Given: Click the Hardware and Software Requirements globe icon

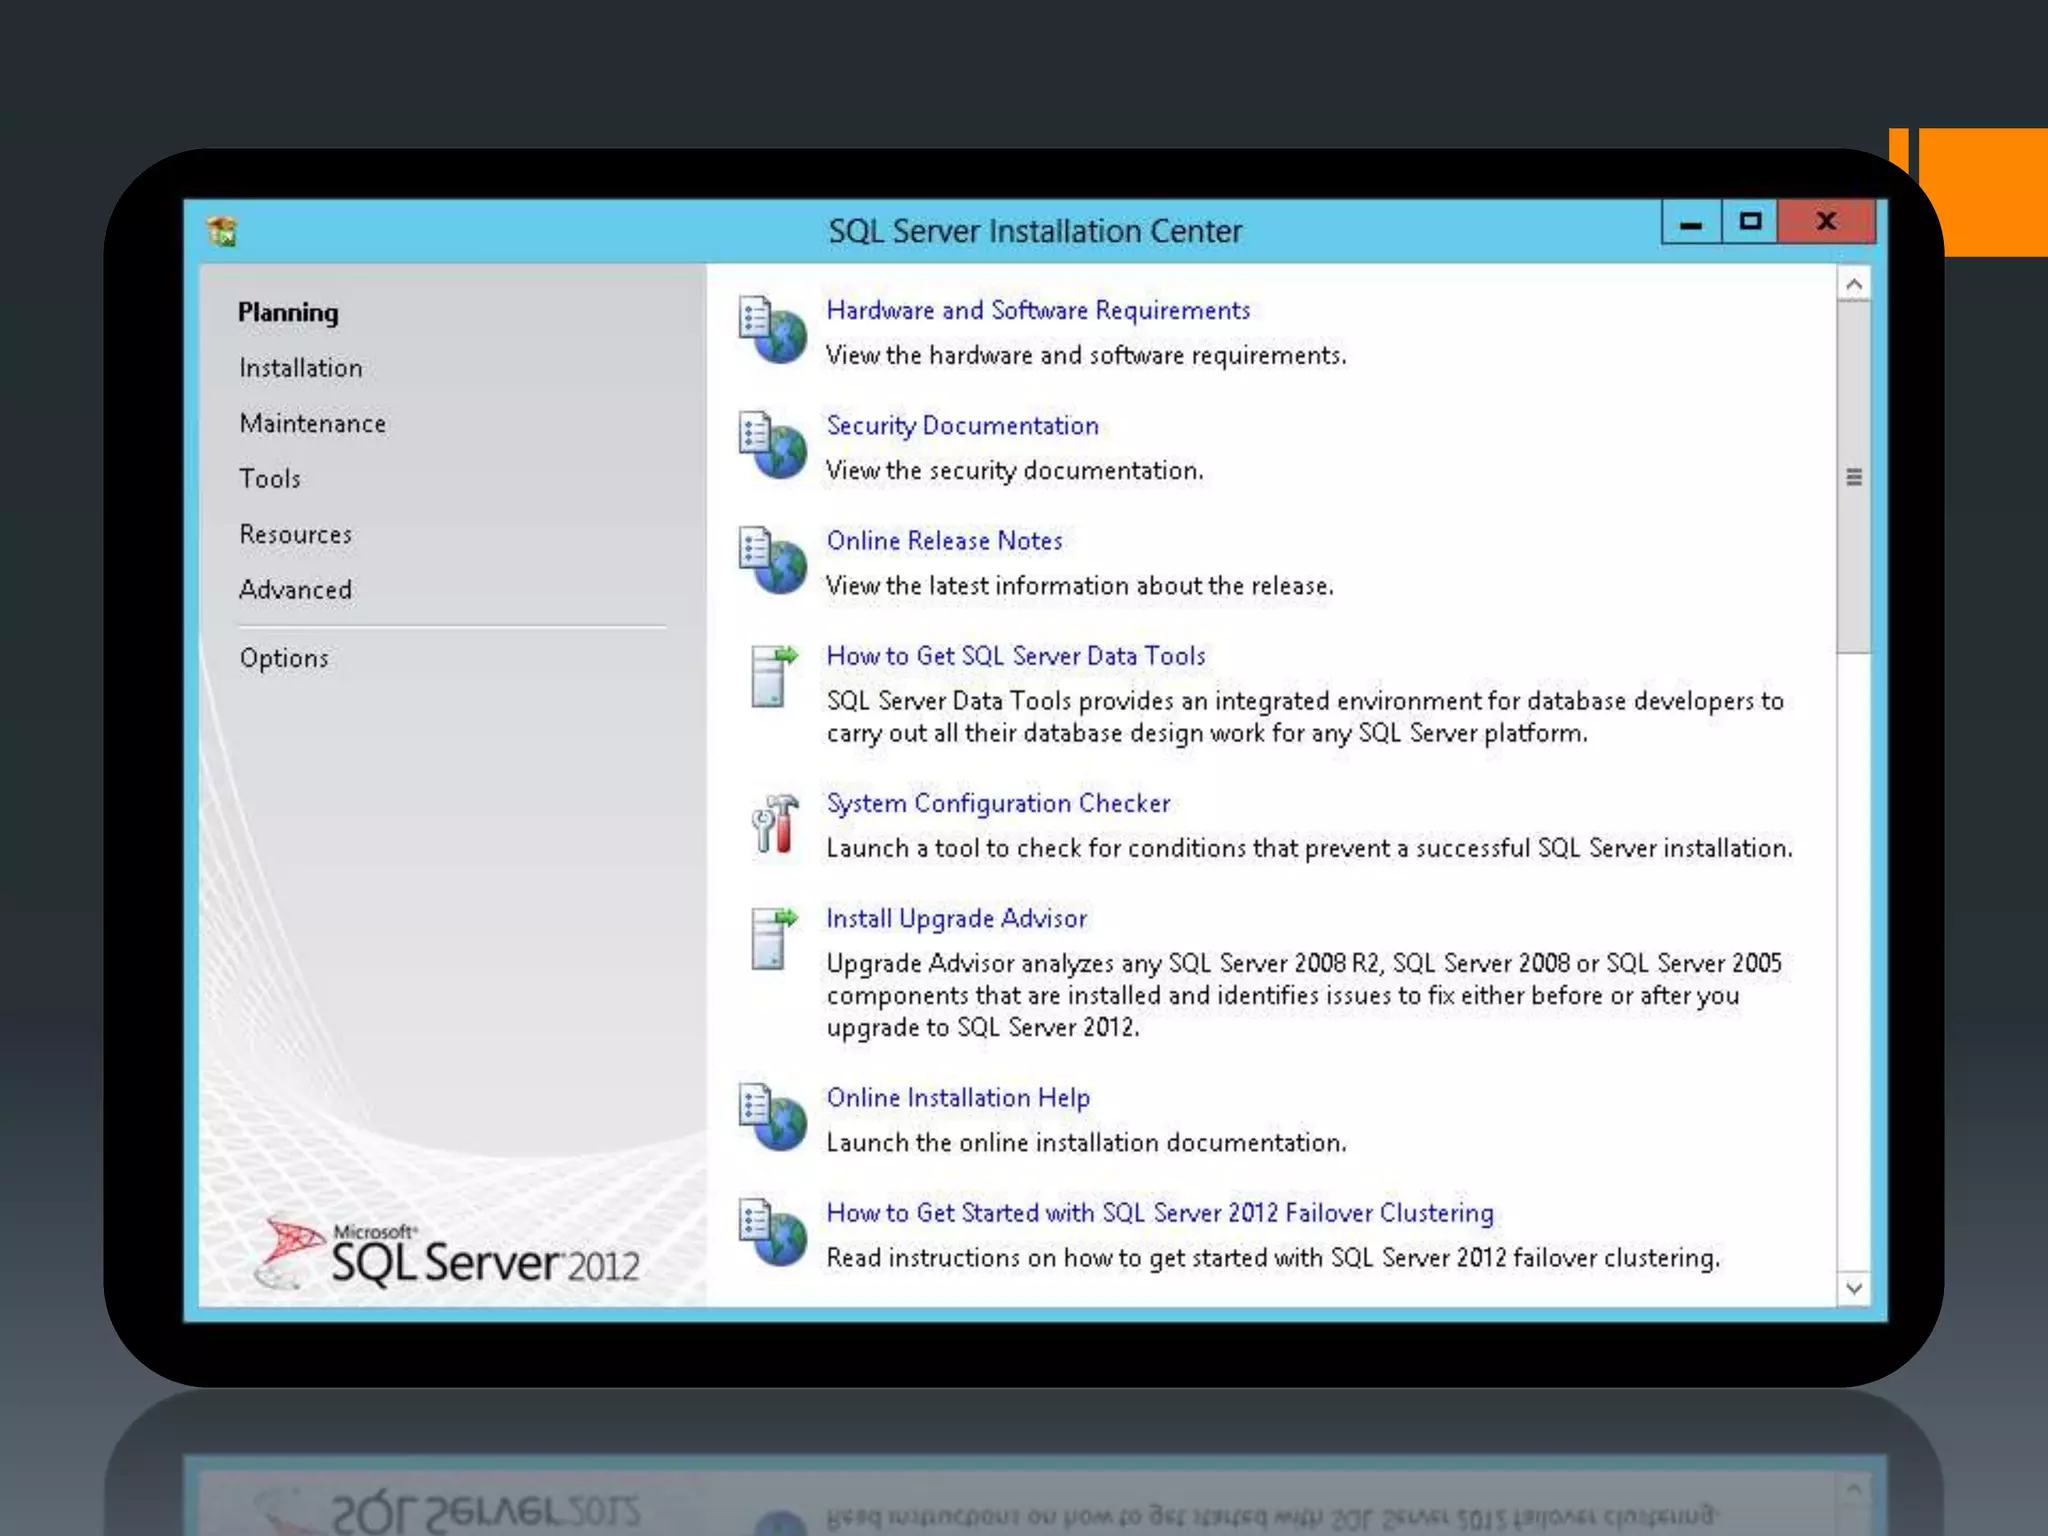Looking at the screenshot, I should click(x=772, y=331).
